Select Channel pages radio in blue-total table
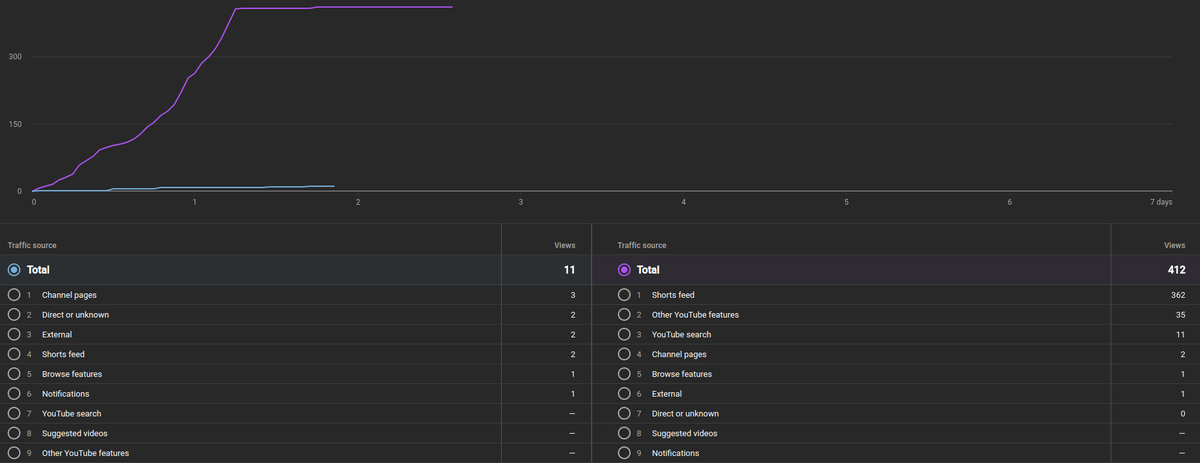Screen dimensions: 1200x463 [x=14, y=295]
